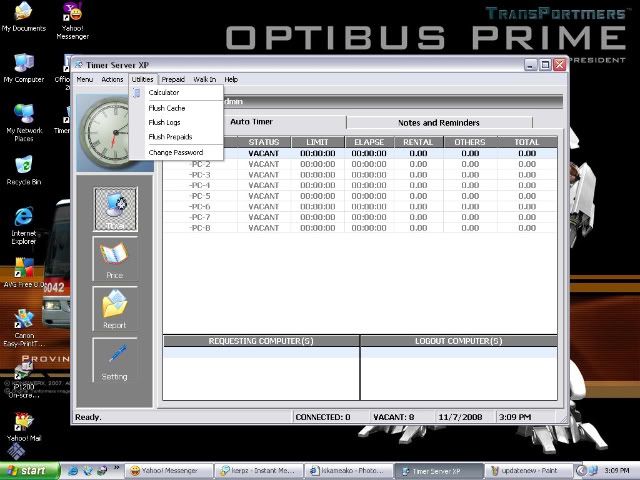Click LOGOUT COMPUTER(S) list header
The height and width of the screenshot is (480, 640).
click(x=459, y=341)
